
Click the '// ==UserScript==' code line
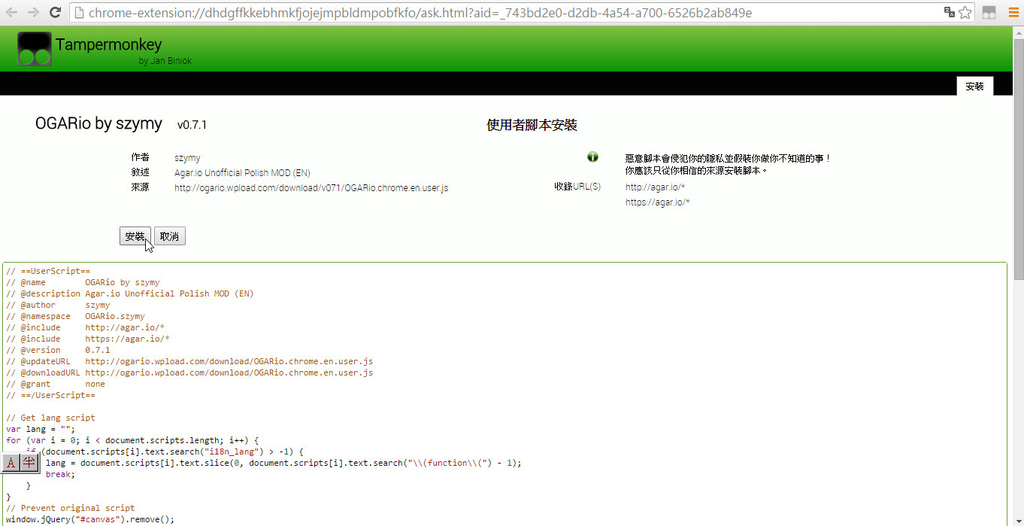(48, 271)
